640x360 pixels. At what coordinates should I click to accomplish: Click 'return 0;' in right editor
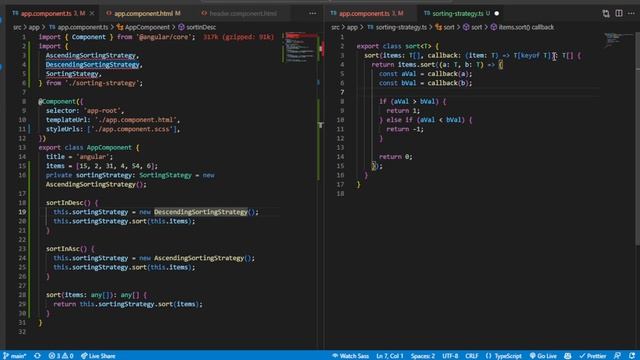(x=396, y=157)
